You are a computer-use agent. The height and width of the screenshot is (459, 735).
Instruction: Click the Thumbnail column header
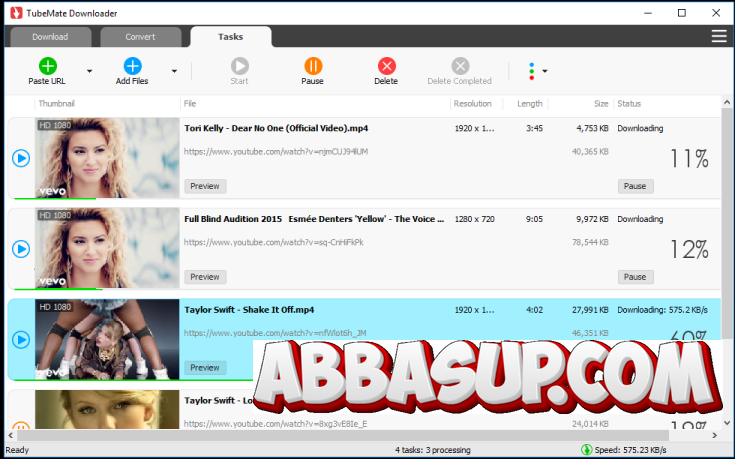(56, 104)
